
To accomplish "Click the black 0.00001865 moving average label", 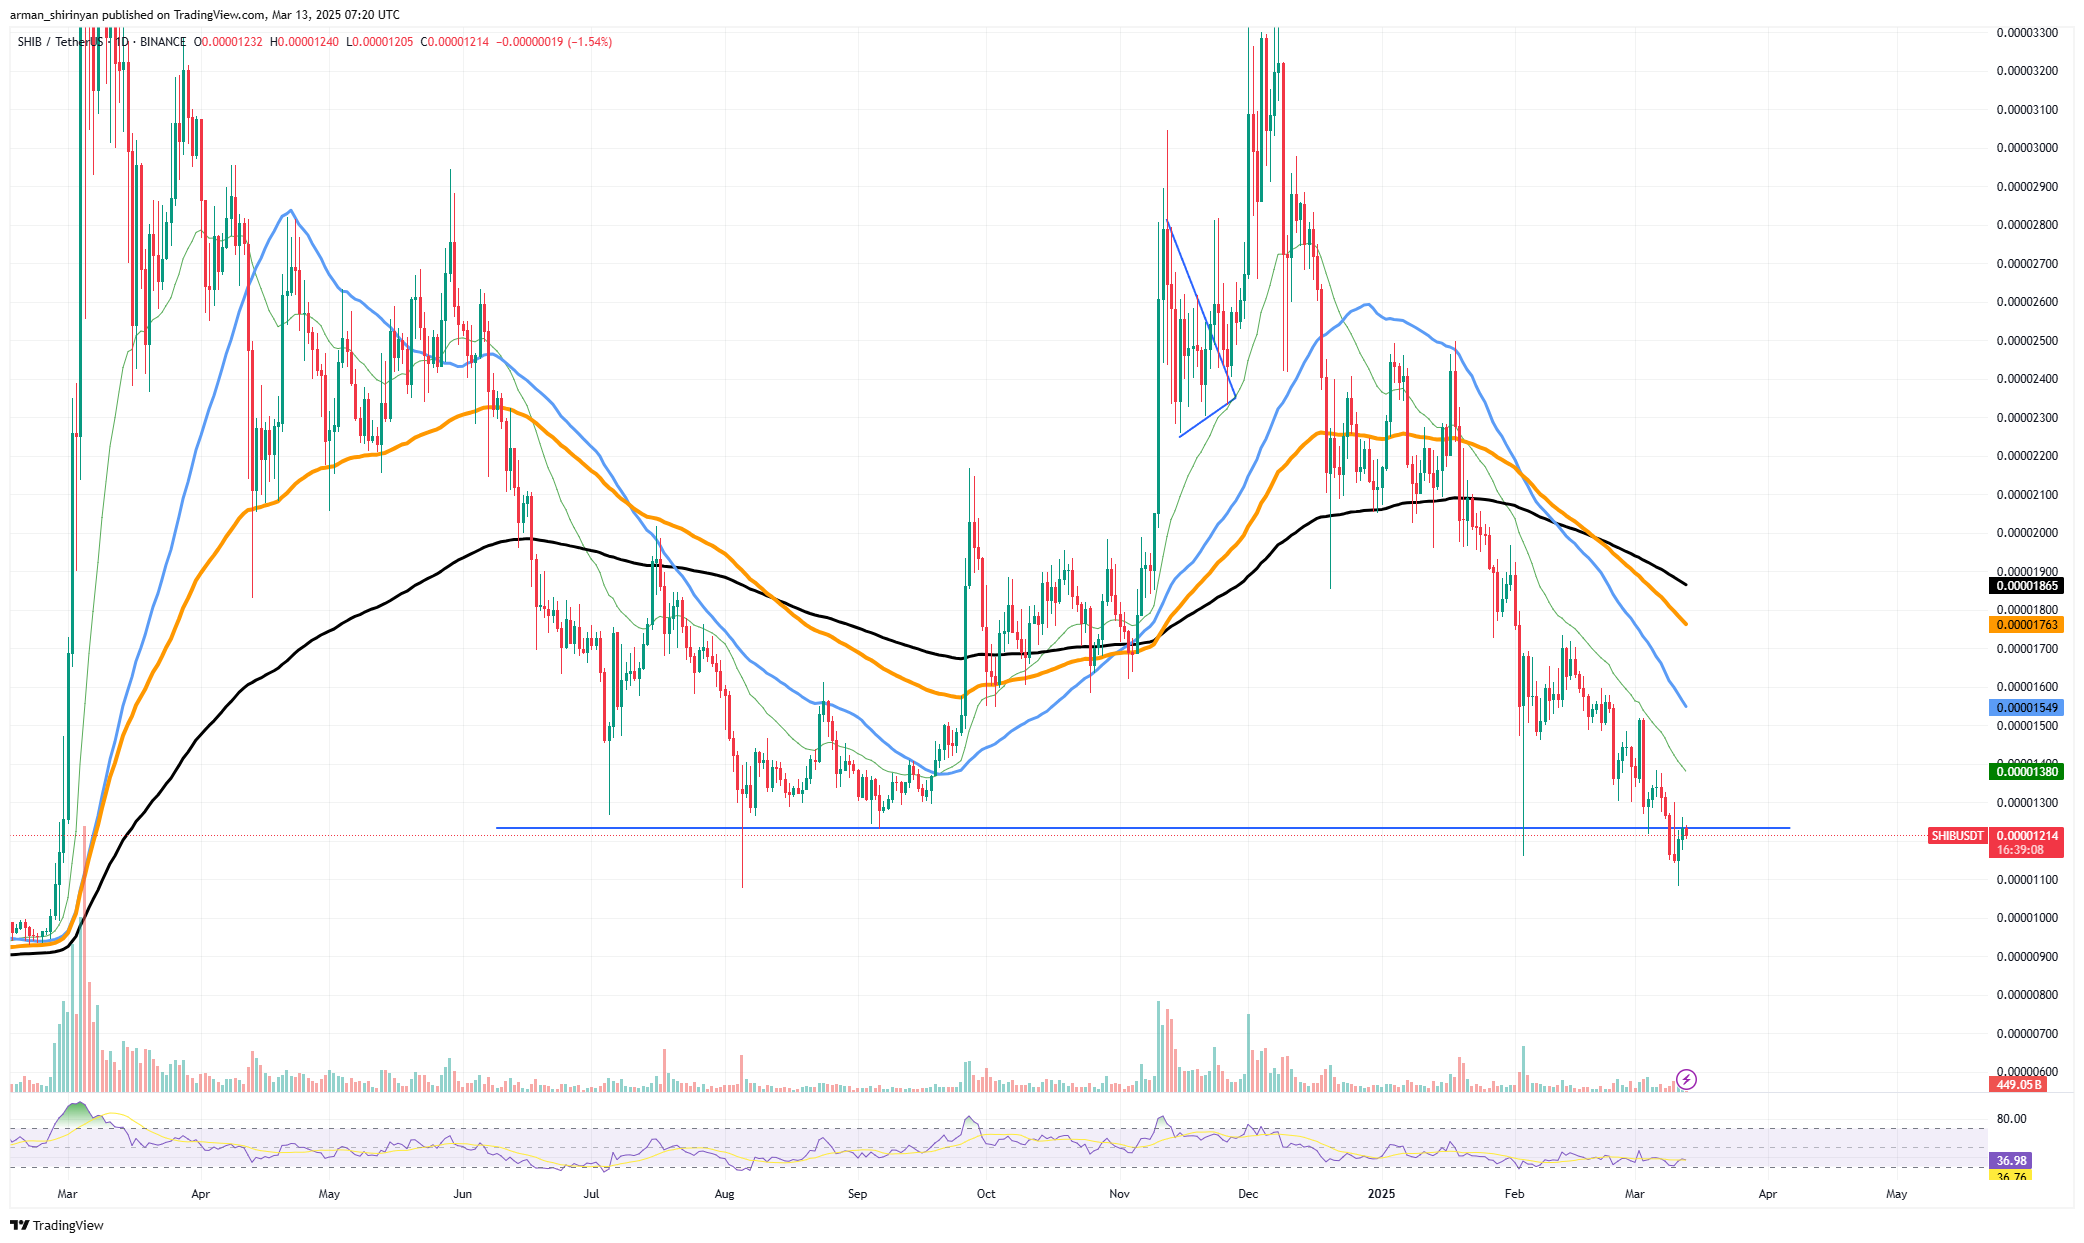I will point(2026,586).
